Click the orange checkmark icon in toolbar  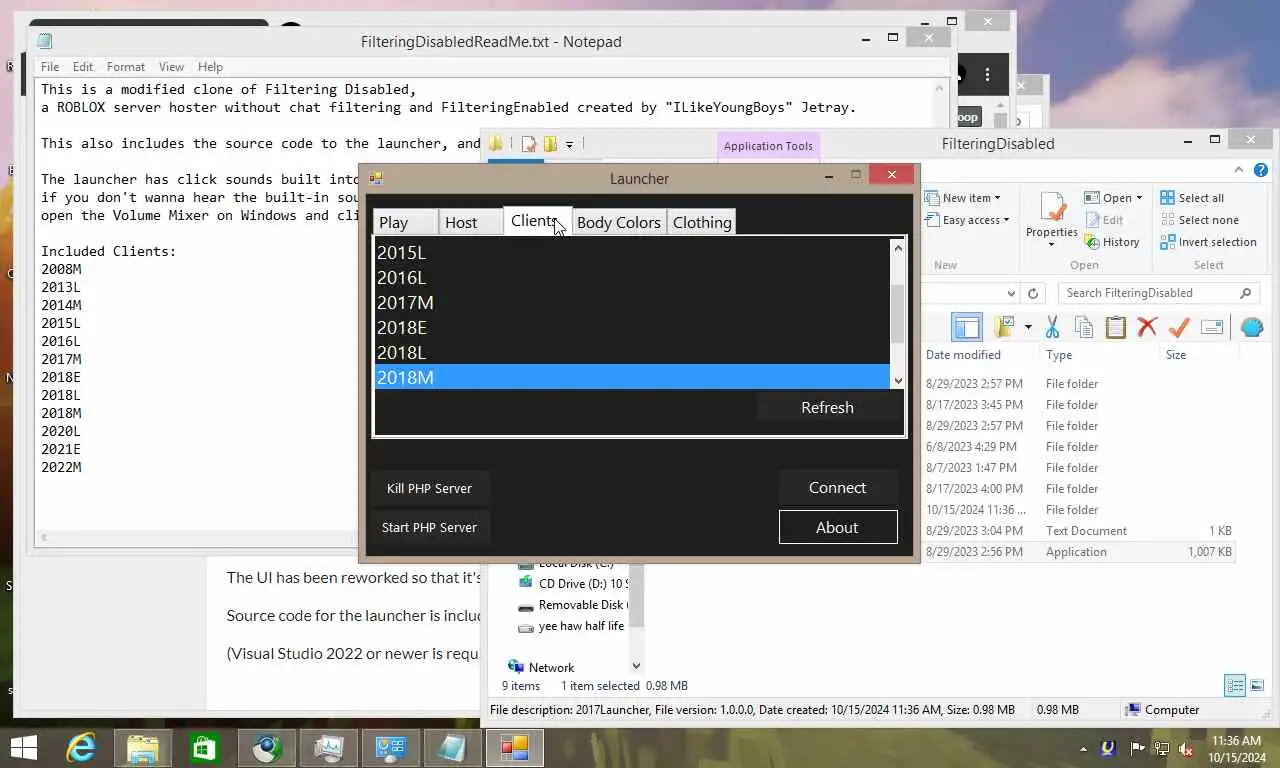[1179, 327]
